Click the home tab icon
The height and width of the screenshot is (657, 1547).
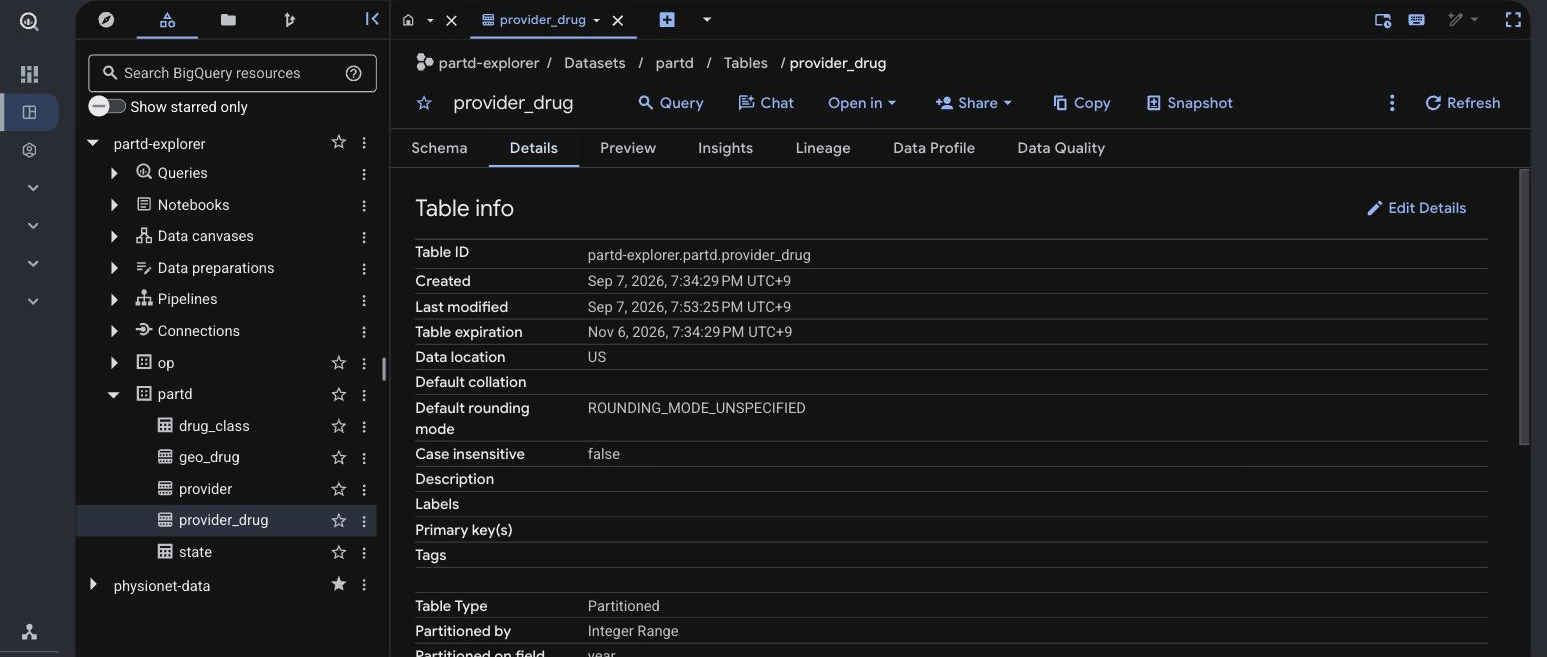click(408, 20)
